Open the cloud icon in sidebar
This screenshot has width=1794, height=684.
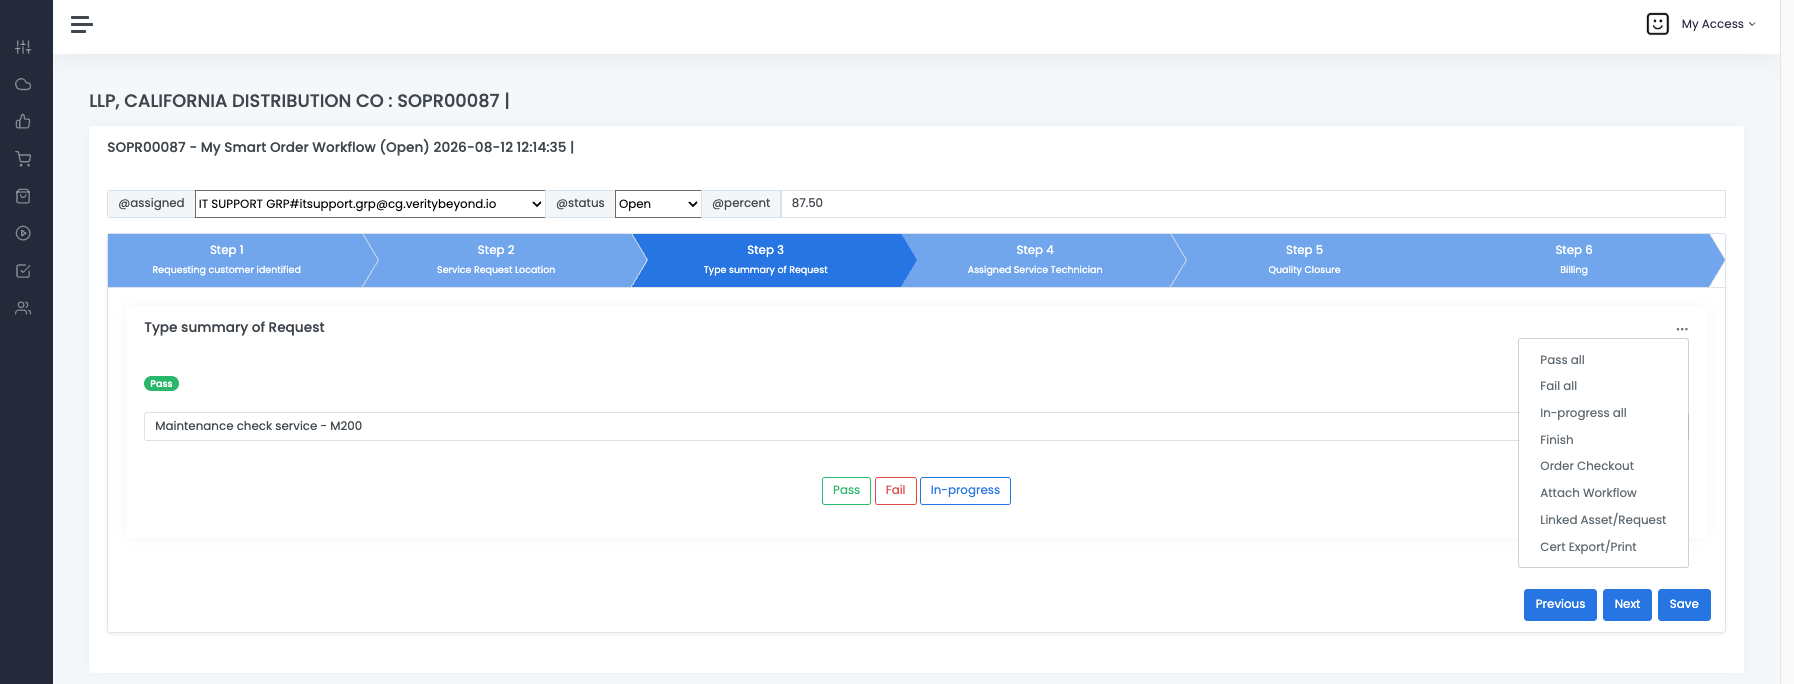click(x=23, y=84)
